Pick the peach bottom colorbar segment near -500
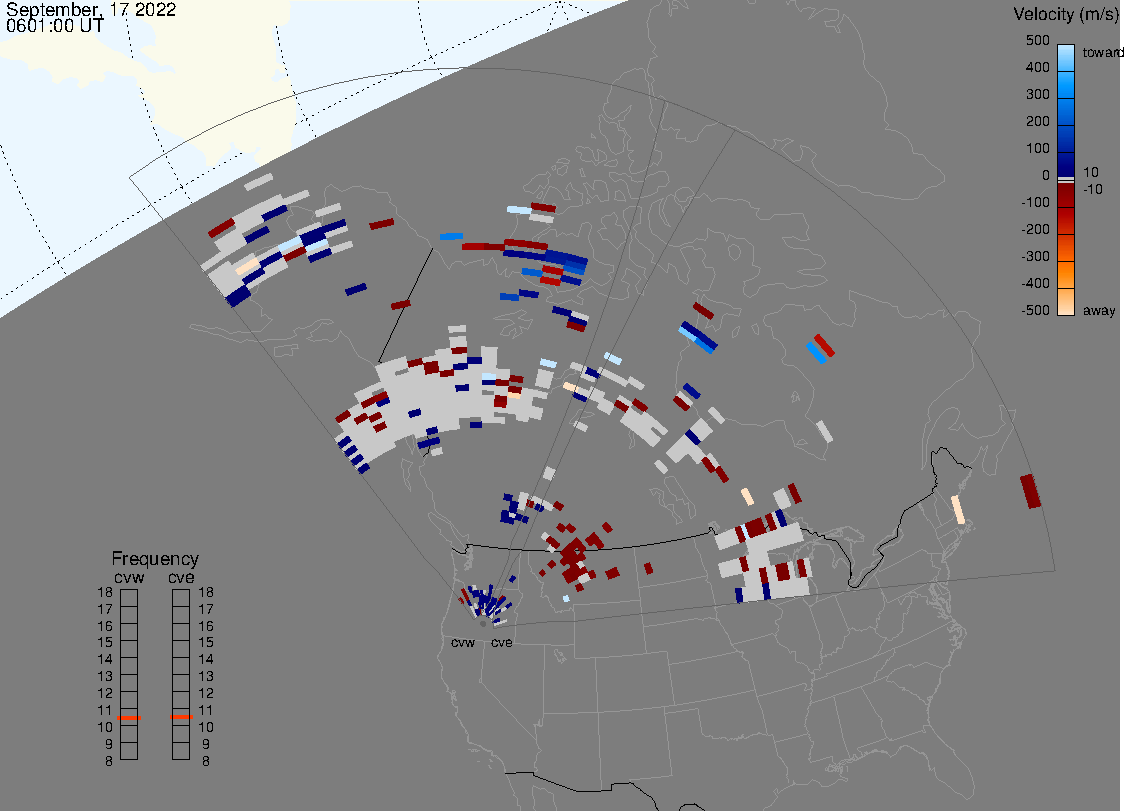 coord(1066,302)
